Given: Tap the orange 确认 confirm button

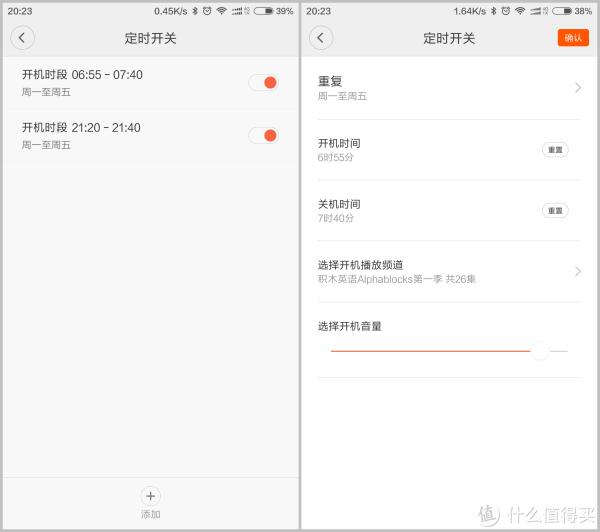Looking at the screenshot, I should (573, 38).
